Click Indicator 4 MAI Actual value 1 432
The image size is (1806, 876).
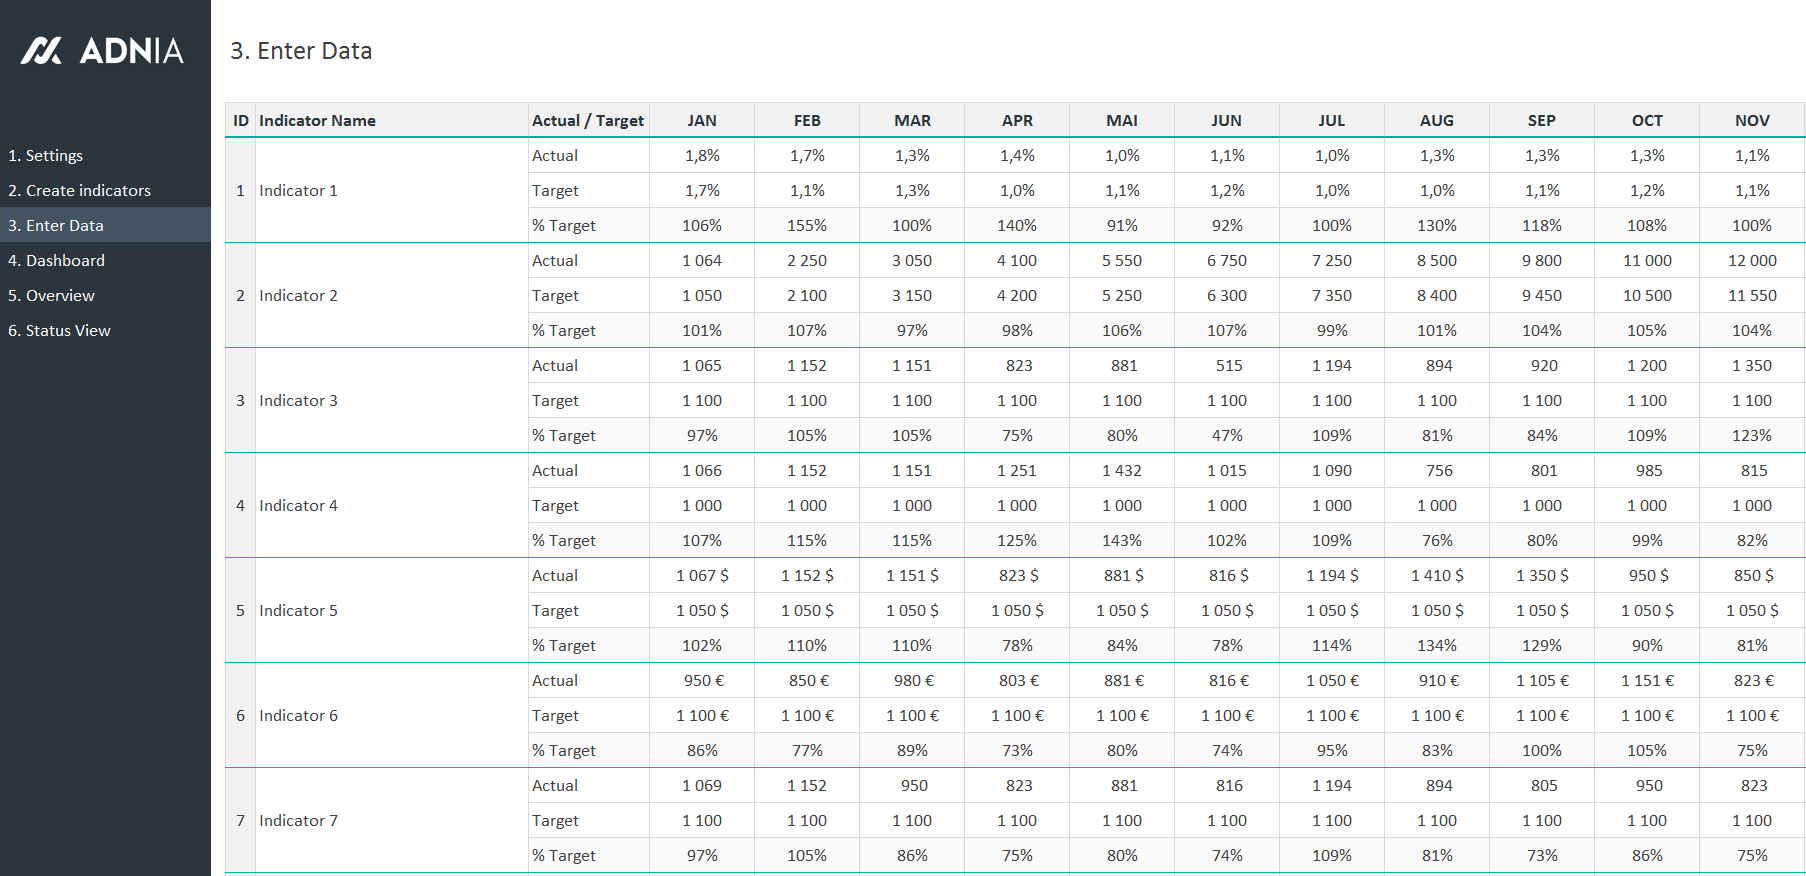(x=1122, y=471)
